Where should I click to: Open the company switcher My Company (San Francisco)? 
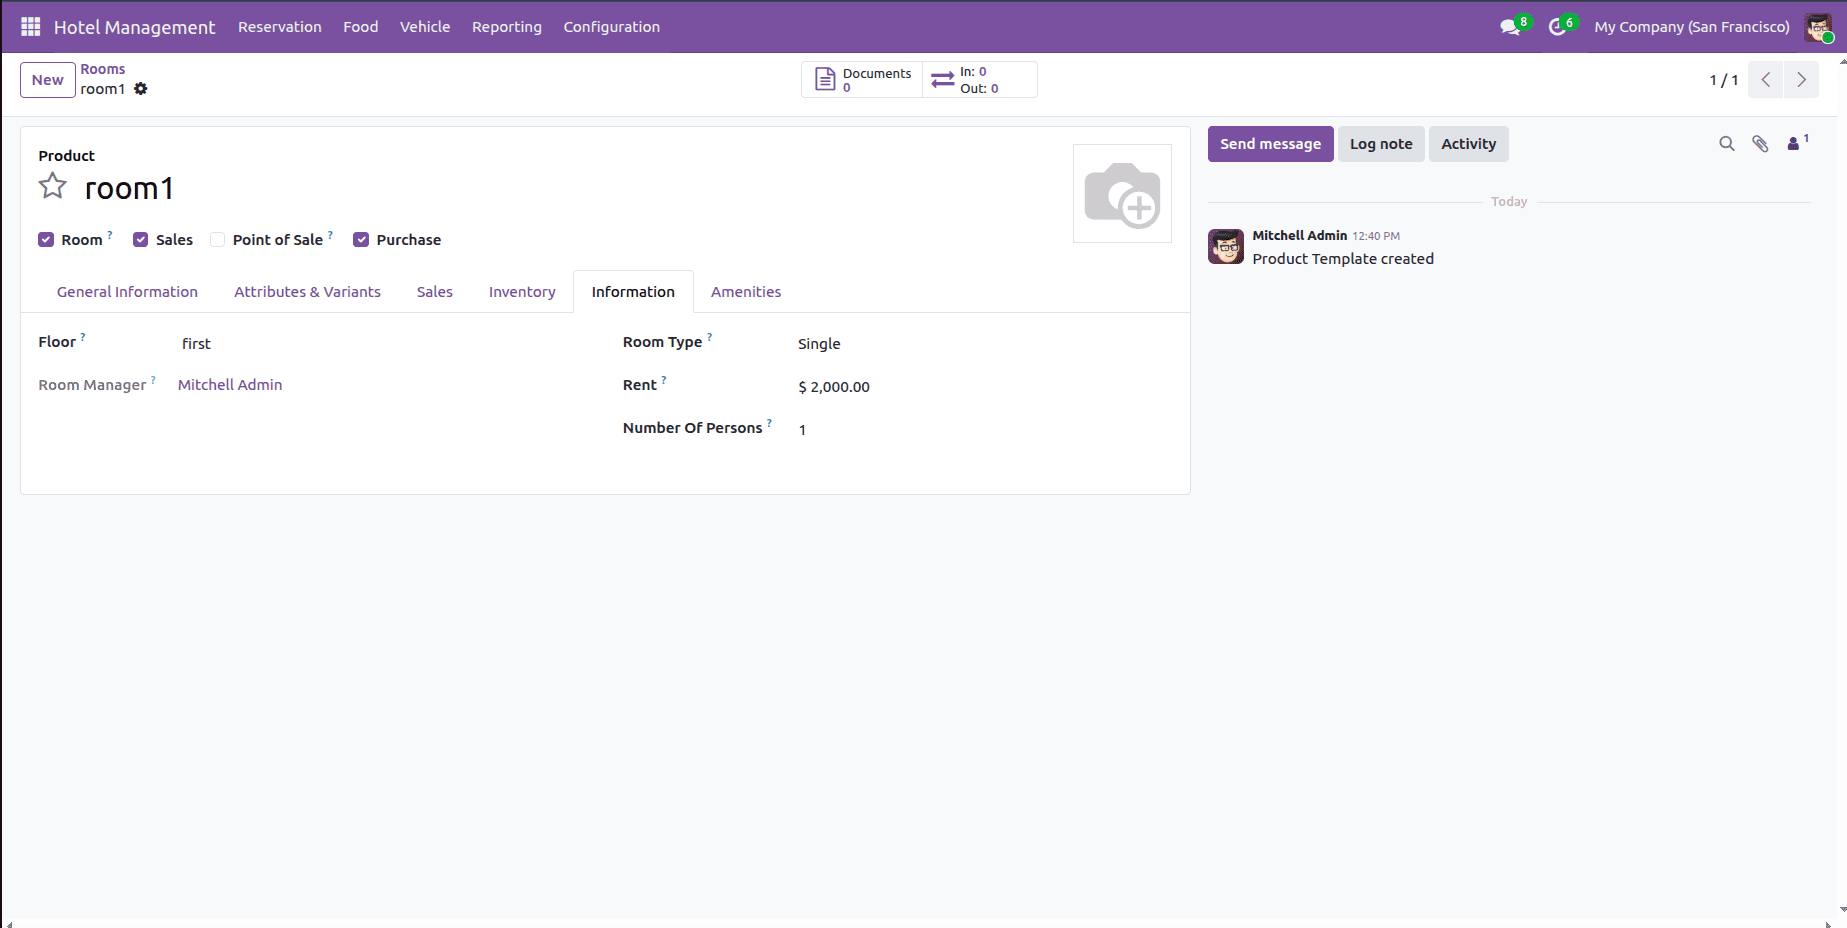pos(1692,27)
